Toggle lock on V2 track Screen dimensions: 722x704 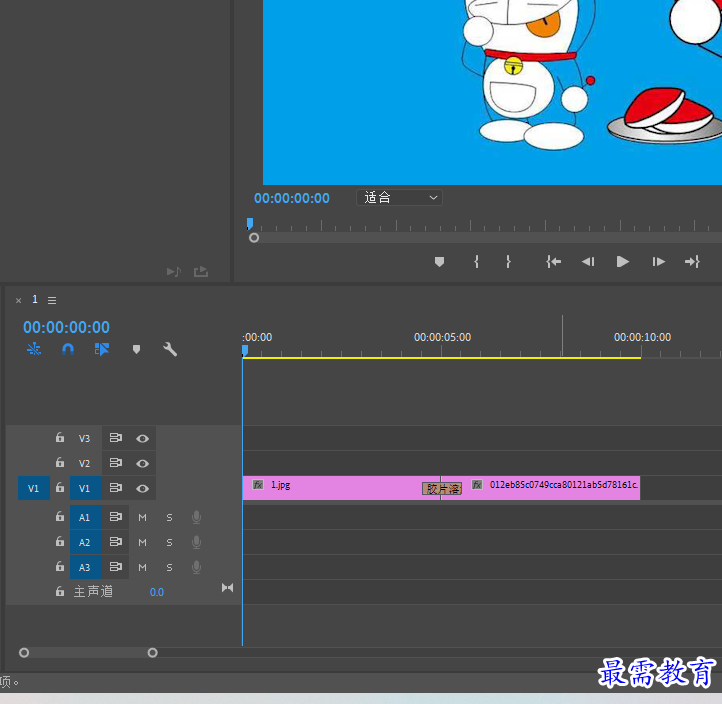click(x=60, y=462)
